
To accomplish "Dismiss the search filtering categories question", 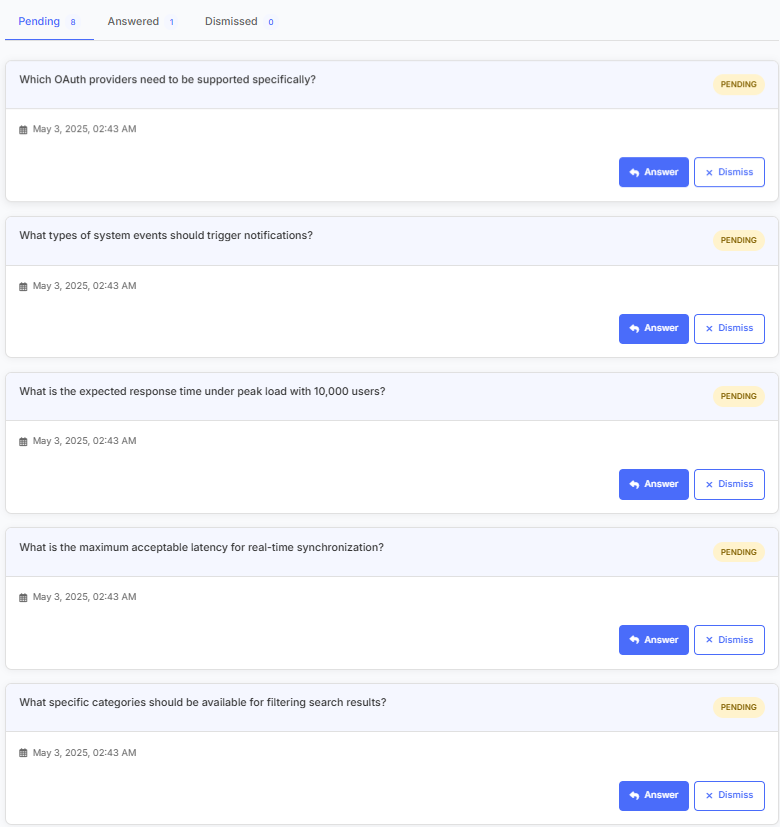I will click(729, 795).
